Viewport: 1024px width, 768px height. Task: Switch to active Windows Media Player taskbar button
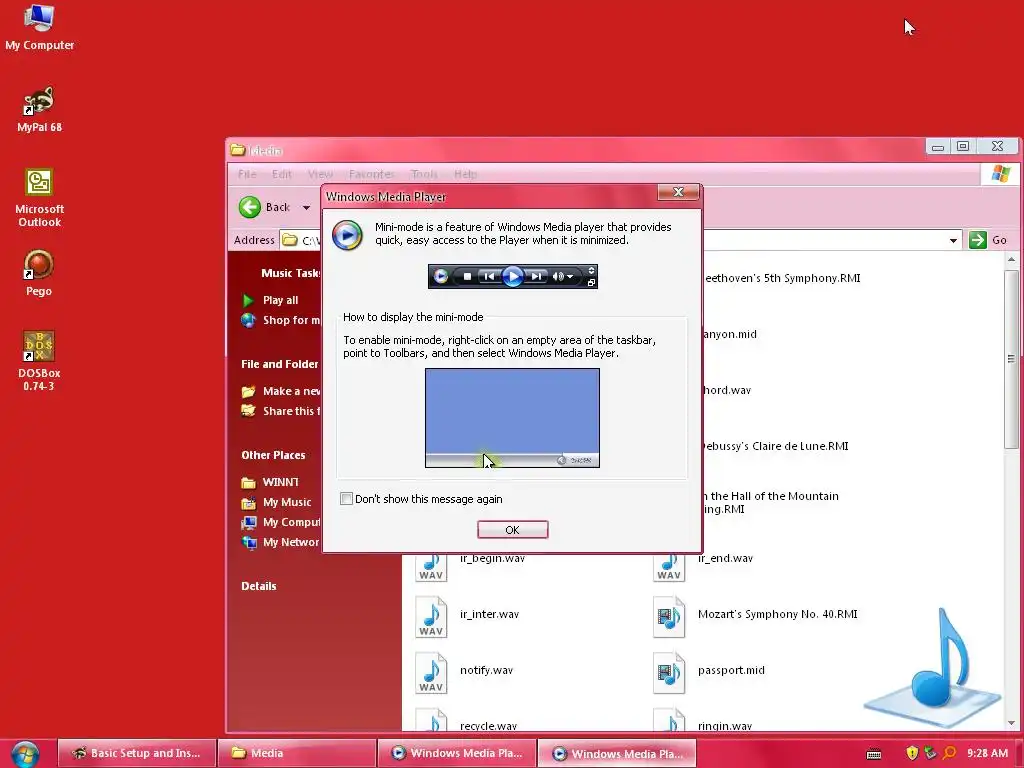(x=616, y=754)
